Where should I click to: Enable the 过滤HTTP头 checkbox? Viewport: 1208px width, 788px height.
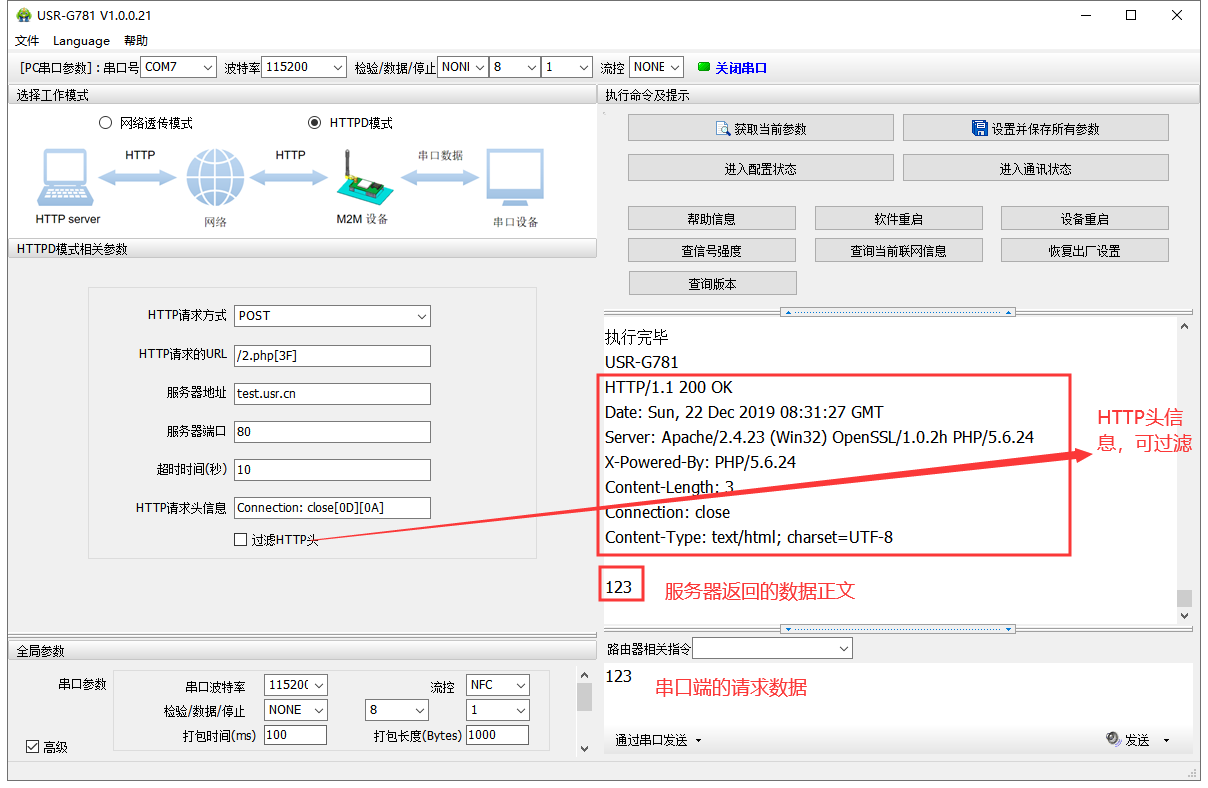[x=240, y=540]
